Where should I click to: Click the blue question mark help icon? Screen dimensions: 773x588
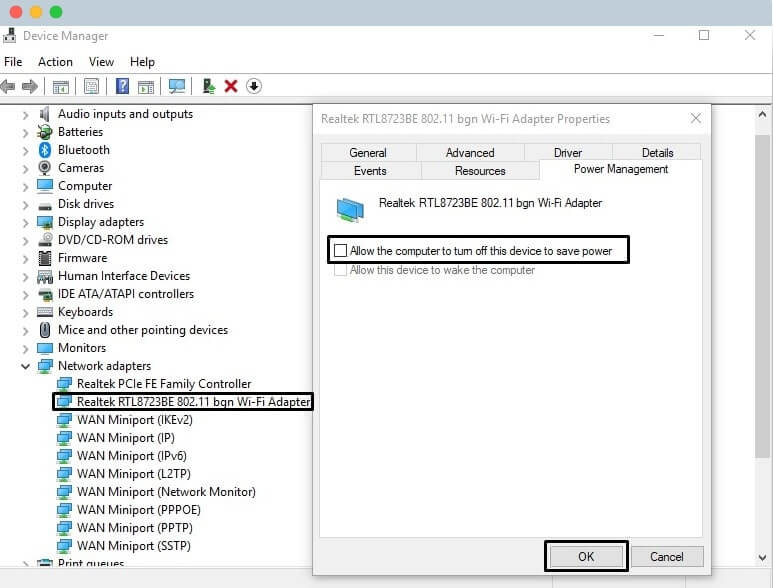point(122,86)
